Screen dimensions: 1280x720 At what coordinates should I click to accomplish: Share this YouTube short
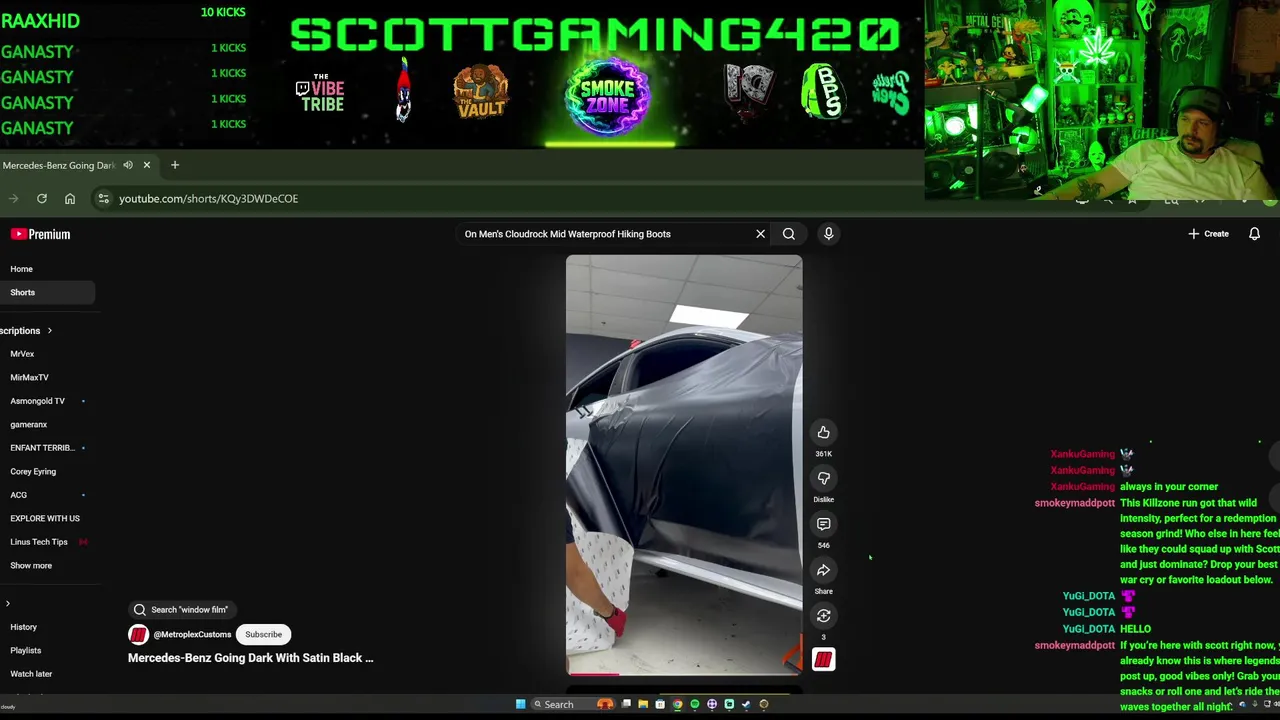tap(823, 570)
